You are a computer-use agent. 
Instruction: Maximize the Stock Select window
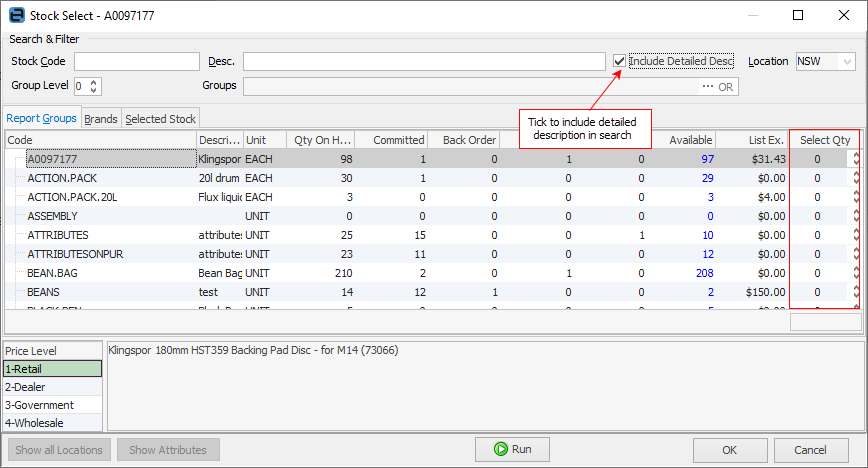(797, 15)
